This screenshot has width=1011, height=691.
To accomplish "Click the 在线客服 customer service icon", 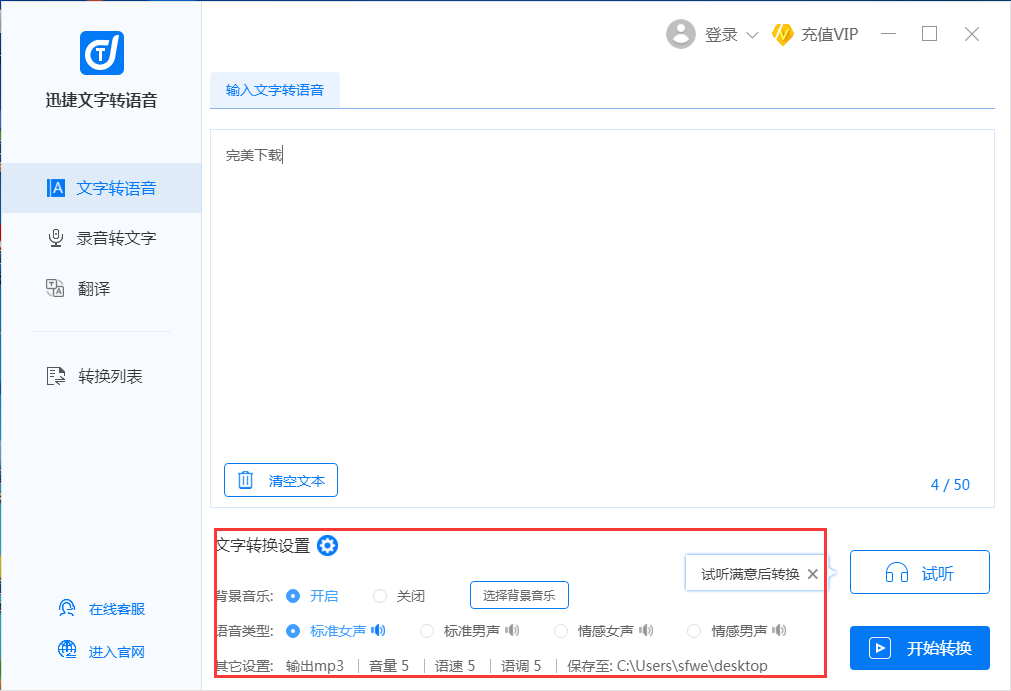I will pos(67,607).
